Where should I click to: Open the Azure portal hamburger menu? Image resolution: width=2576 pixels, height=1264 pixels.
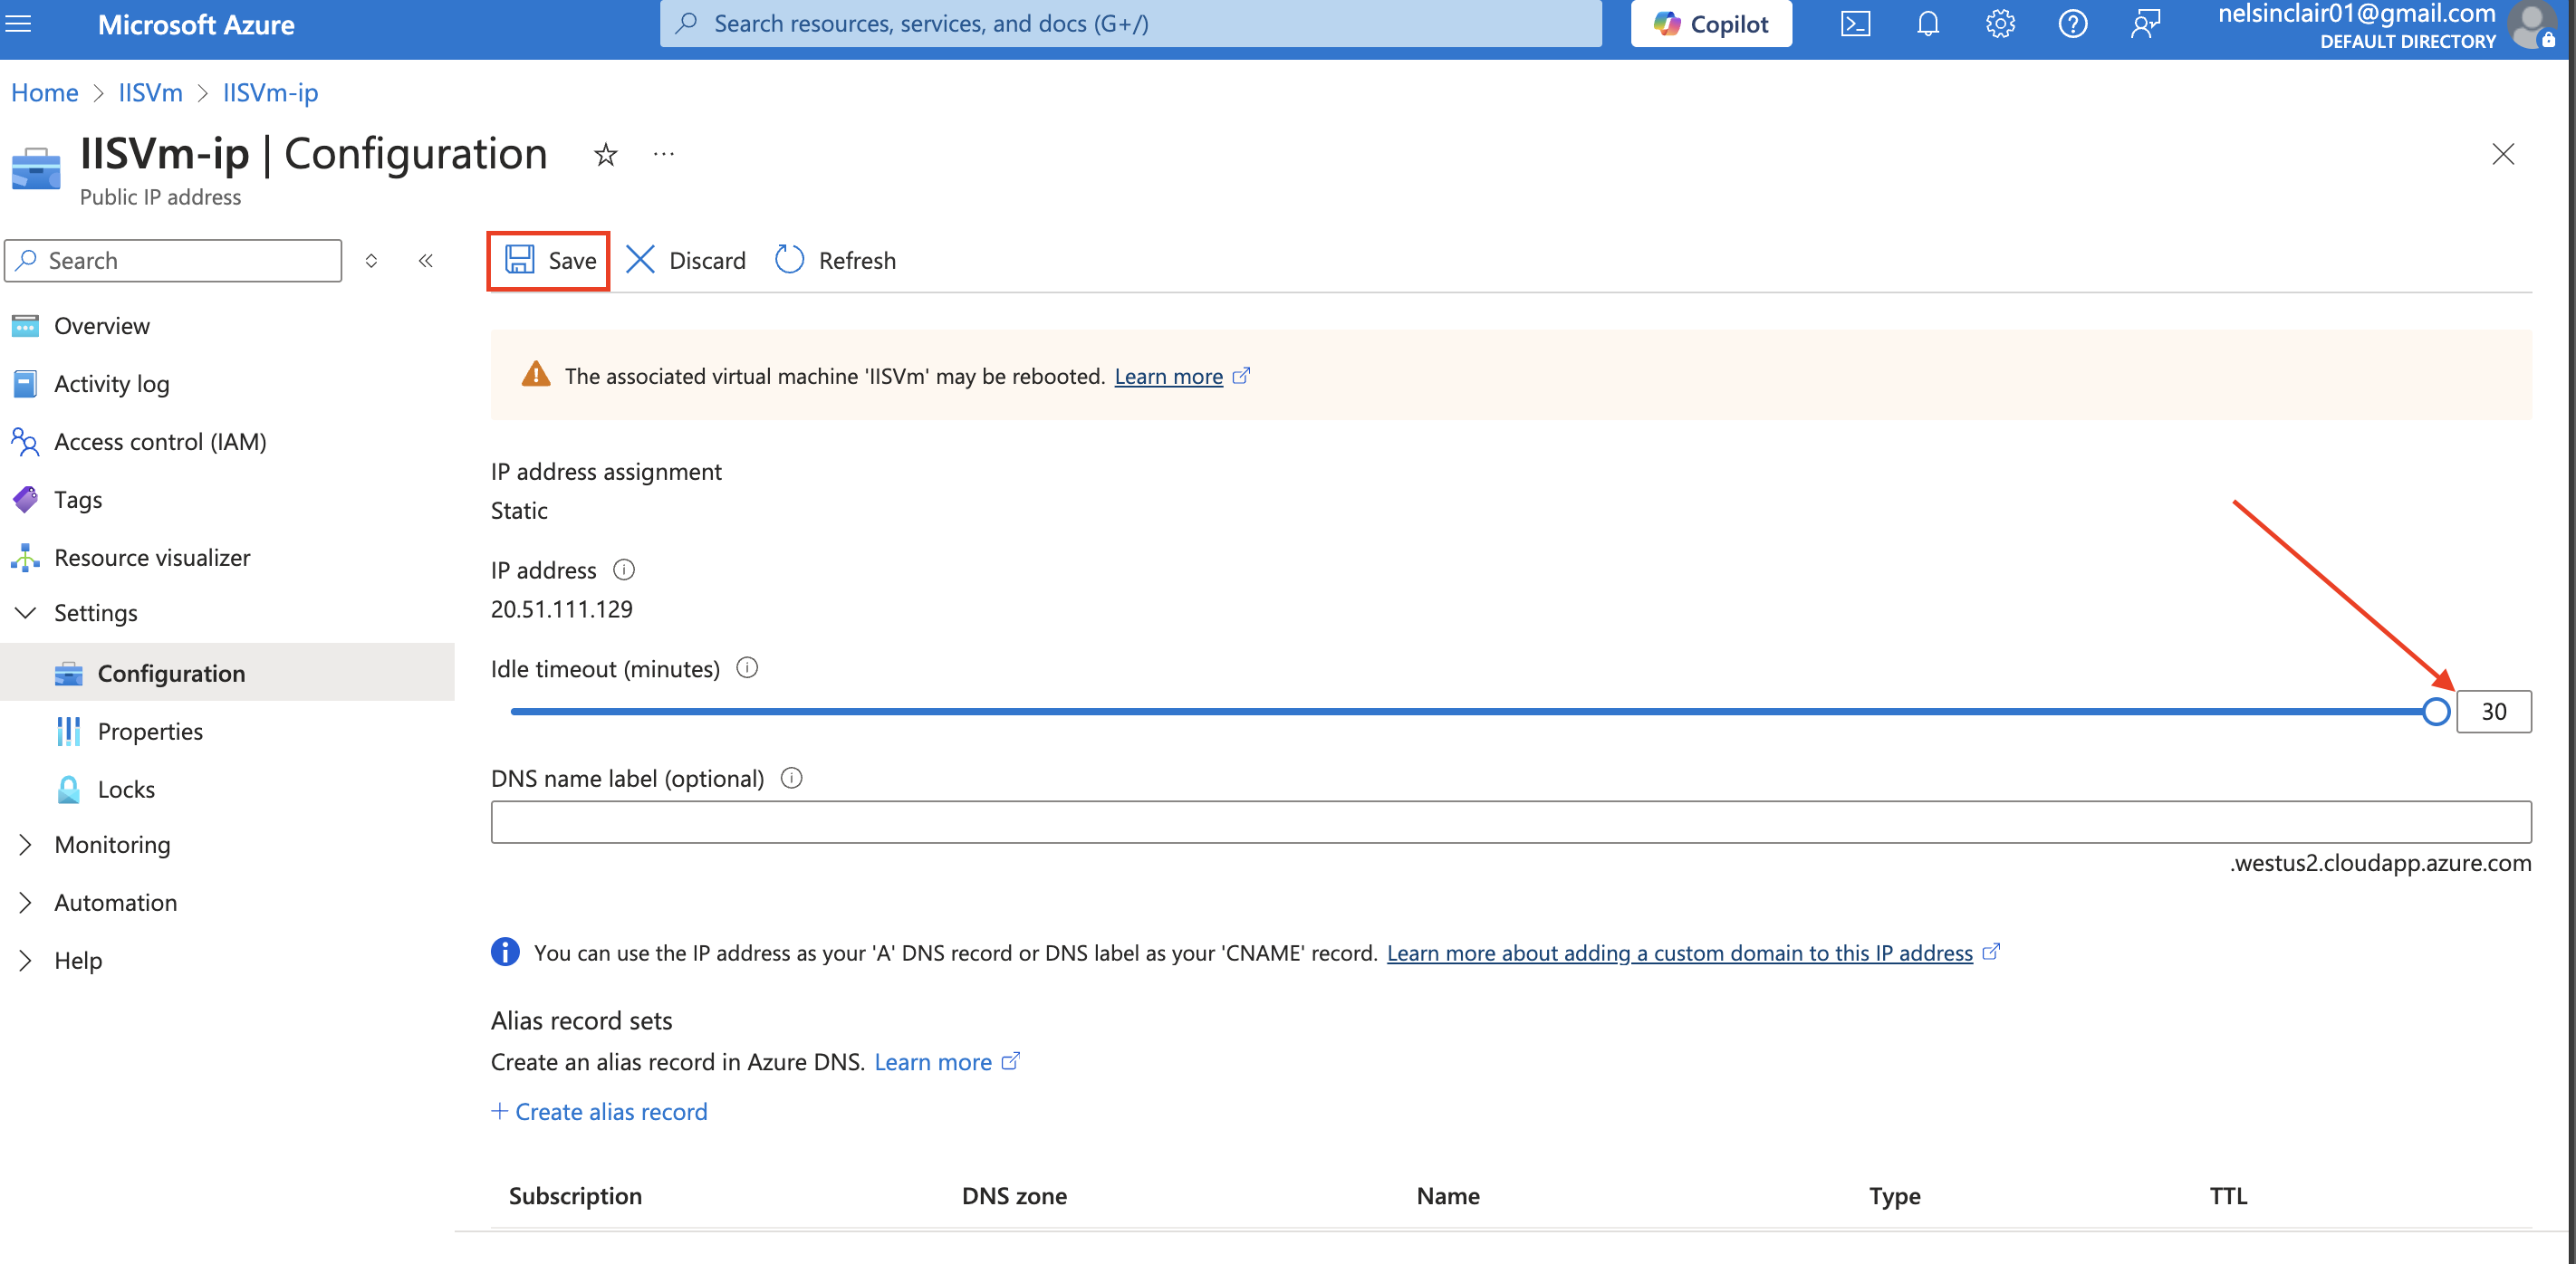(x=18, y=23)
